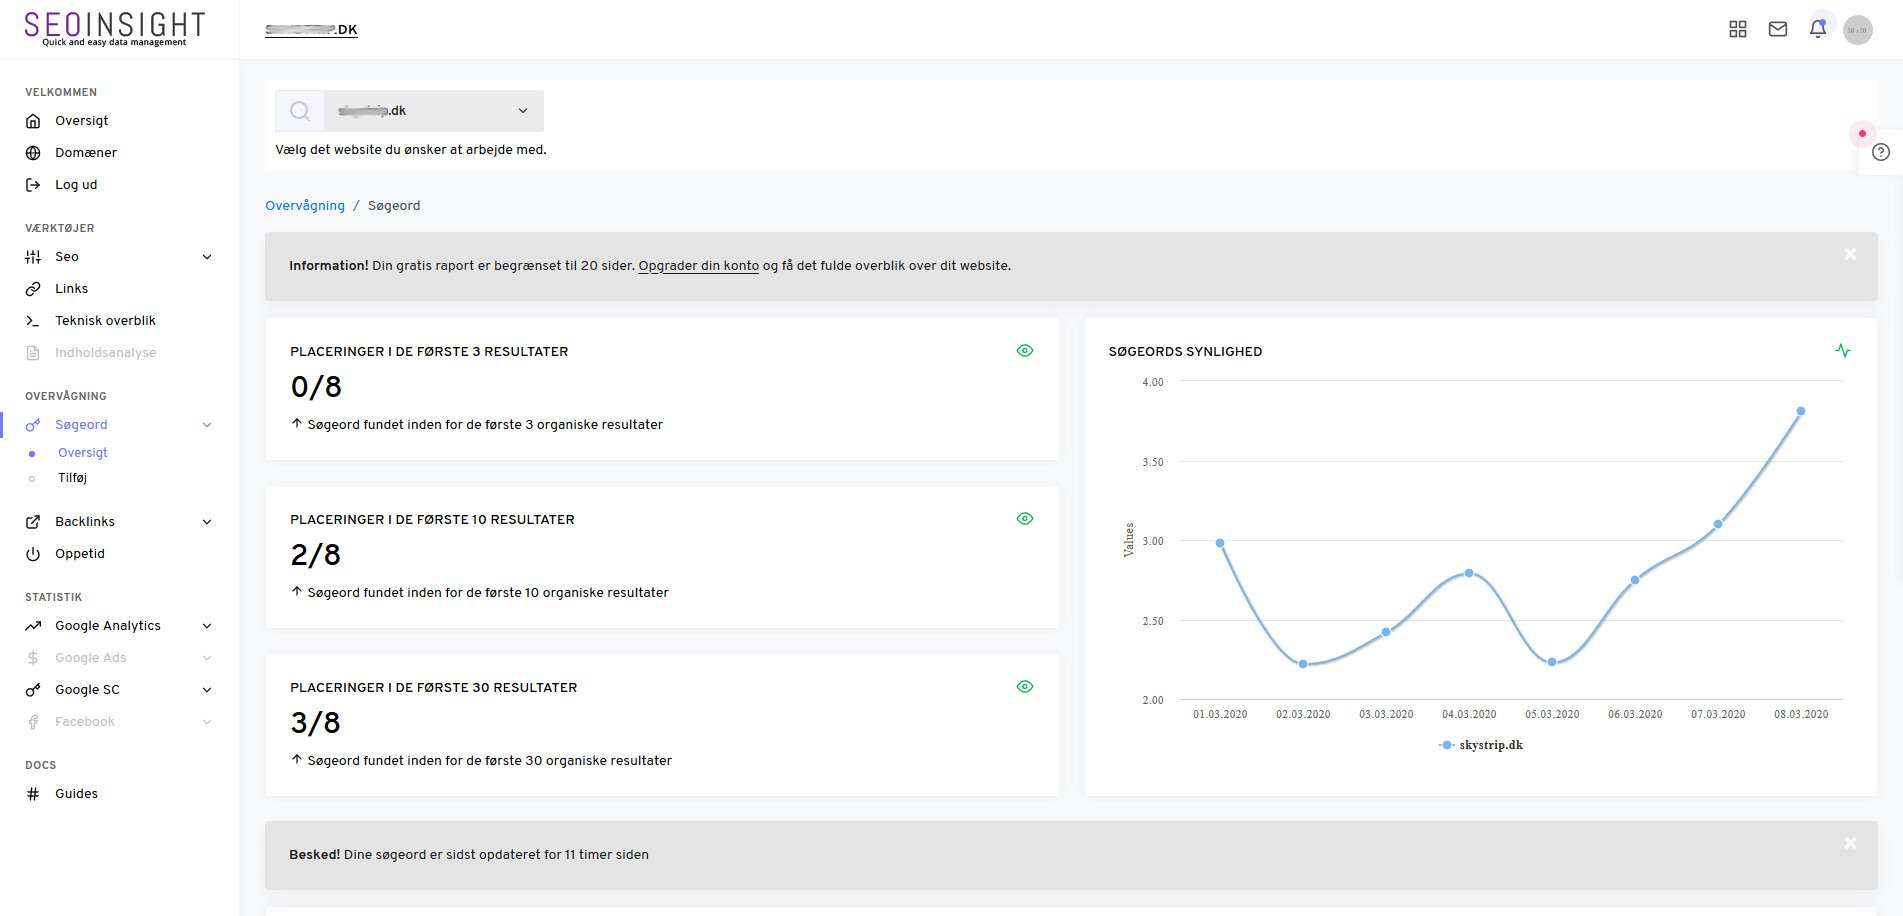Toggle visibility of first 3 results card

[1024, 350]
